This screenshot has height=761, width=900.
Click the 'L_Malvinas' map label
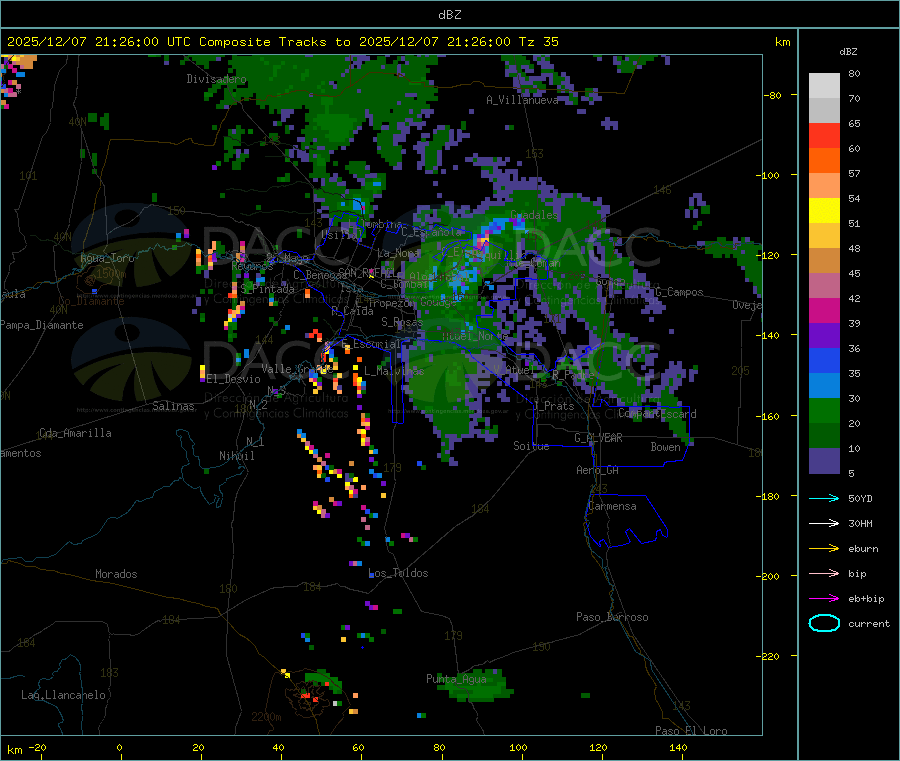coord(394,371)
